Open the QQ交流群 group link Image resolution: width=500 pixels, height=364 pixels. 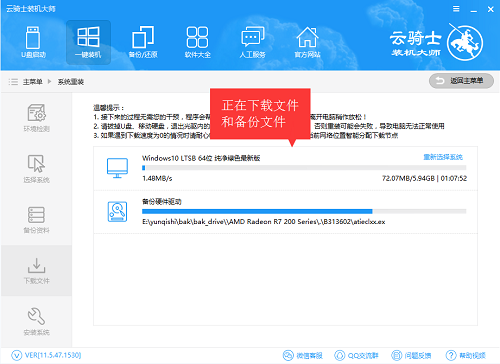pyautogui.click(x=356, y=356)
